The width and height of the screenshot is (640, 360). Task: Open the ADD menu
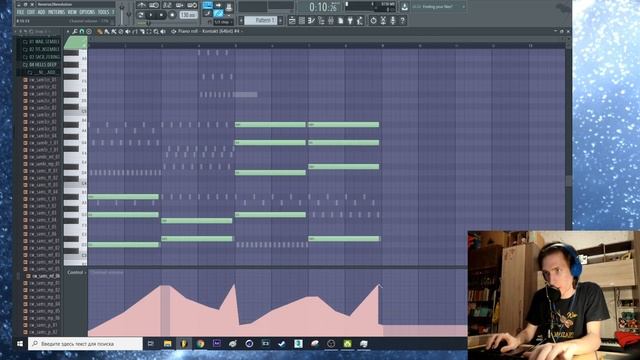(x=41, y=12)
